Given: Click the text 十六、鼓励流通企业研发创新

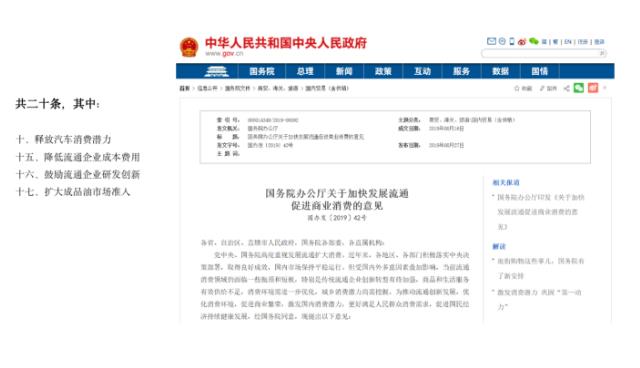Looking at the screenshot, I should point(78,174).
